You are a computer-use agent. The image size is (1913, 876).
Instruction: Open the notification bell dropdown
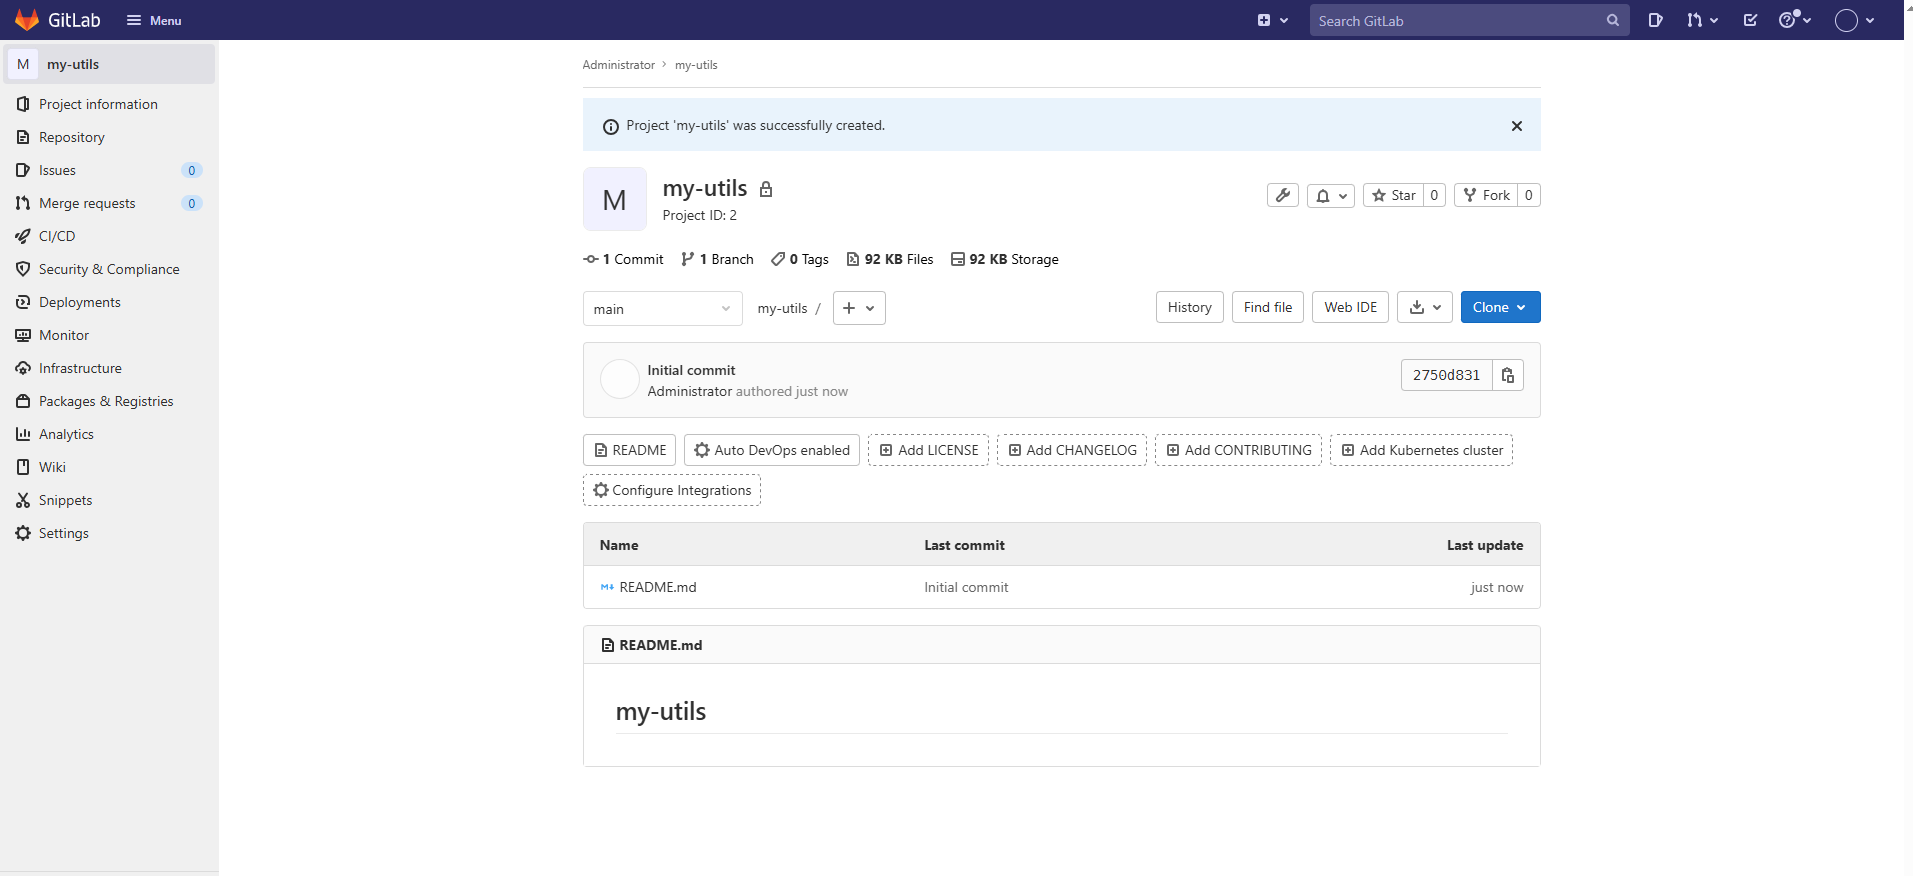point(1331,195)
